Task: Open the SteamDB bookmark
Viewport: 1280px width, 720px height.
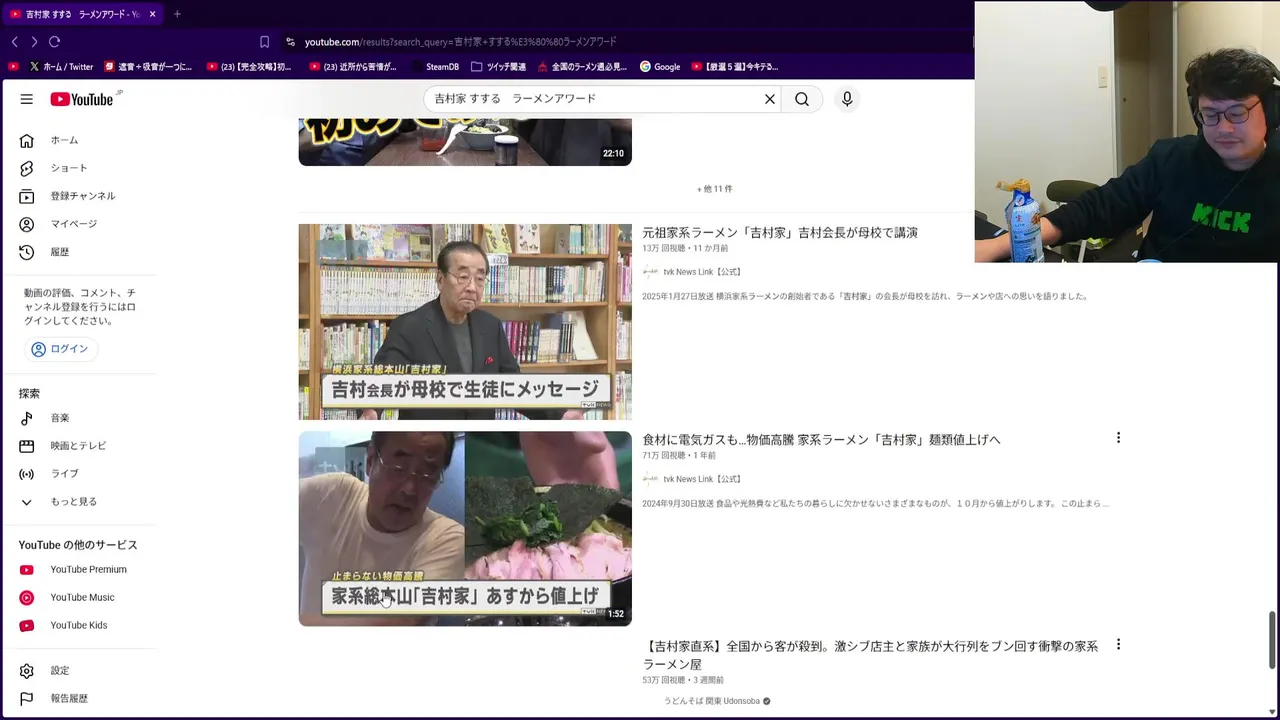Action: (x=435, y=67)
